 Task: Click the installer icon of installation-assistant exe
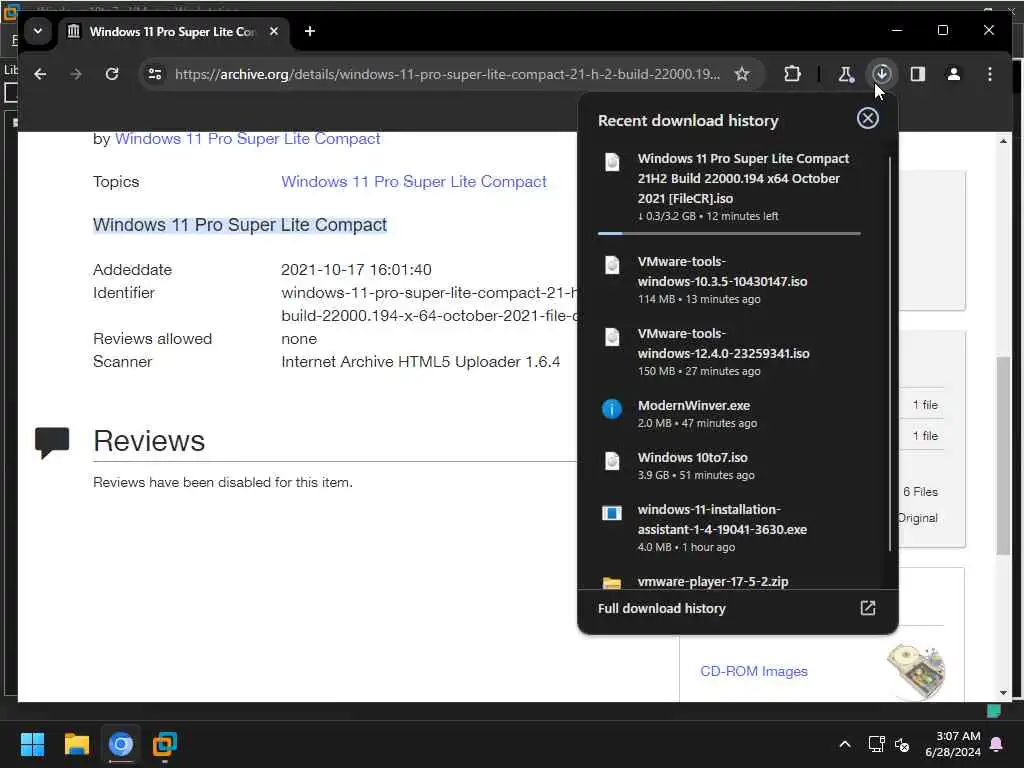[612, 513]
